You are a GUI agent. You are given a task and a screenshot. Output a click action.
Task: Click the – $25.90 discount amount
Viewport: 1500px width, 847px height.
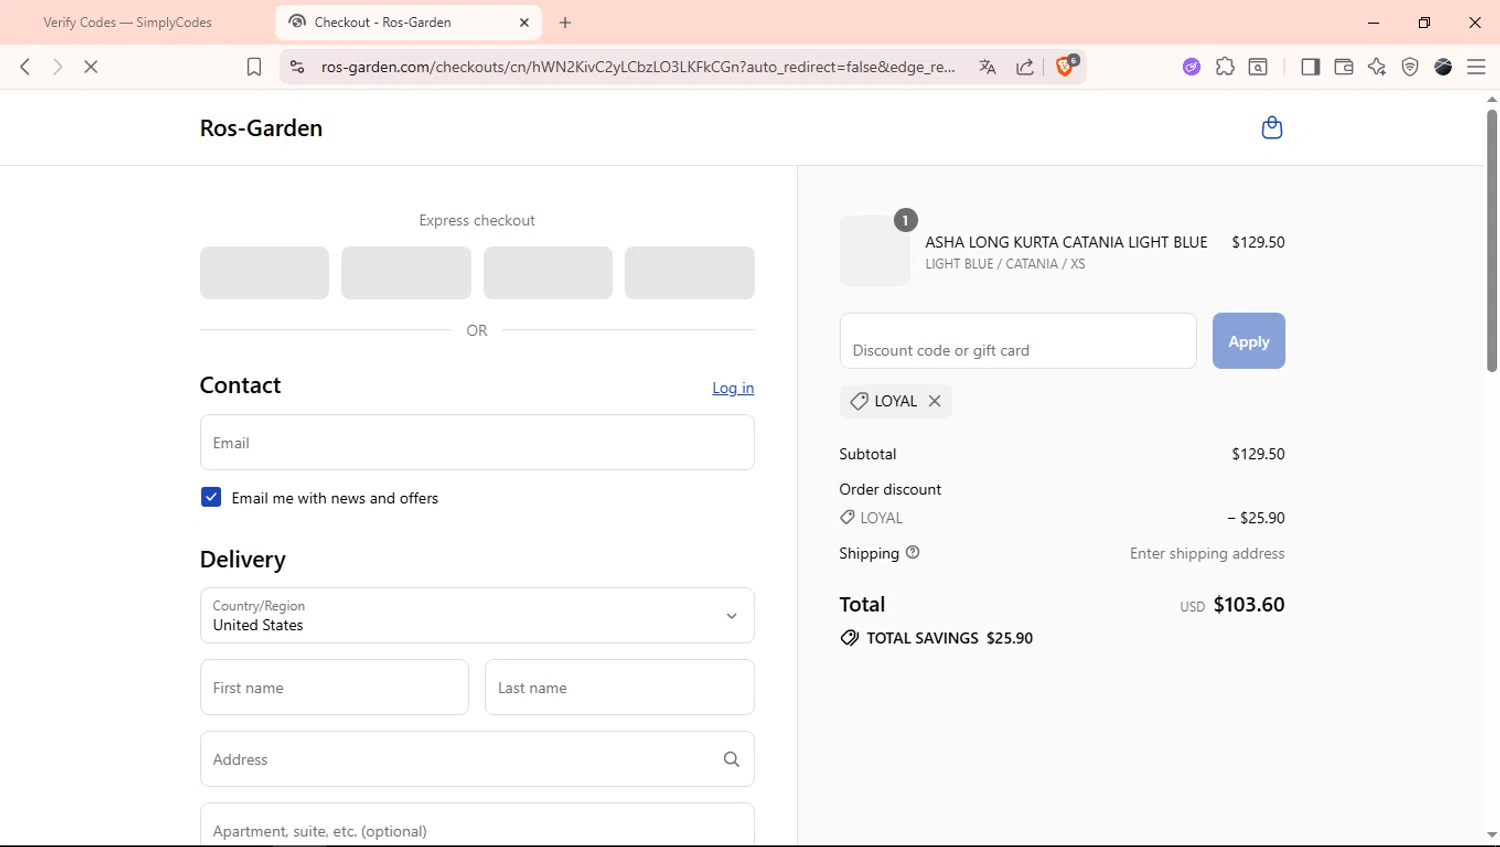coord(1256,518)
